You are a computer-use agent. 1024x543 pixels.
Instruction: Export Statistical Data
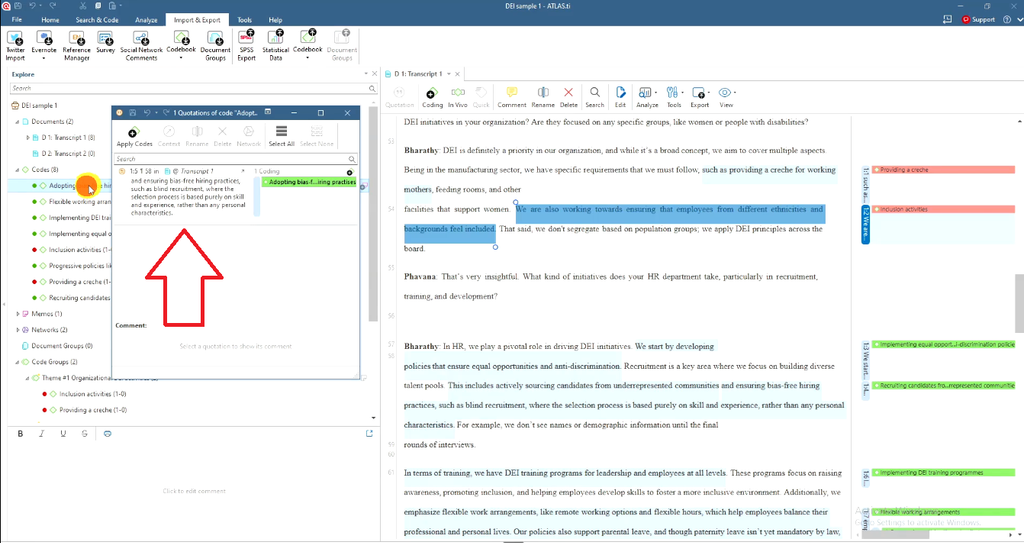[x=276, y=45]
